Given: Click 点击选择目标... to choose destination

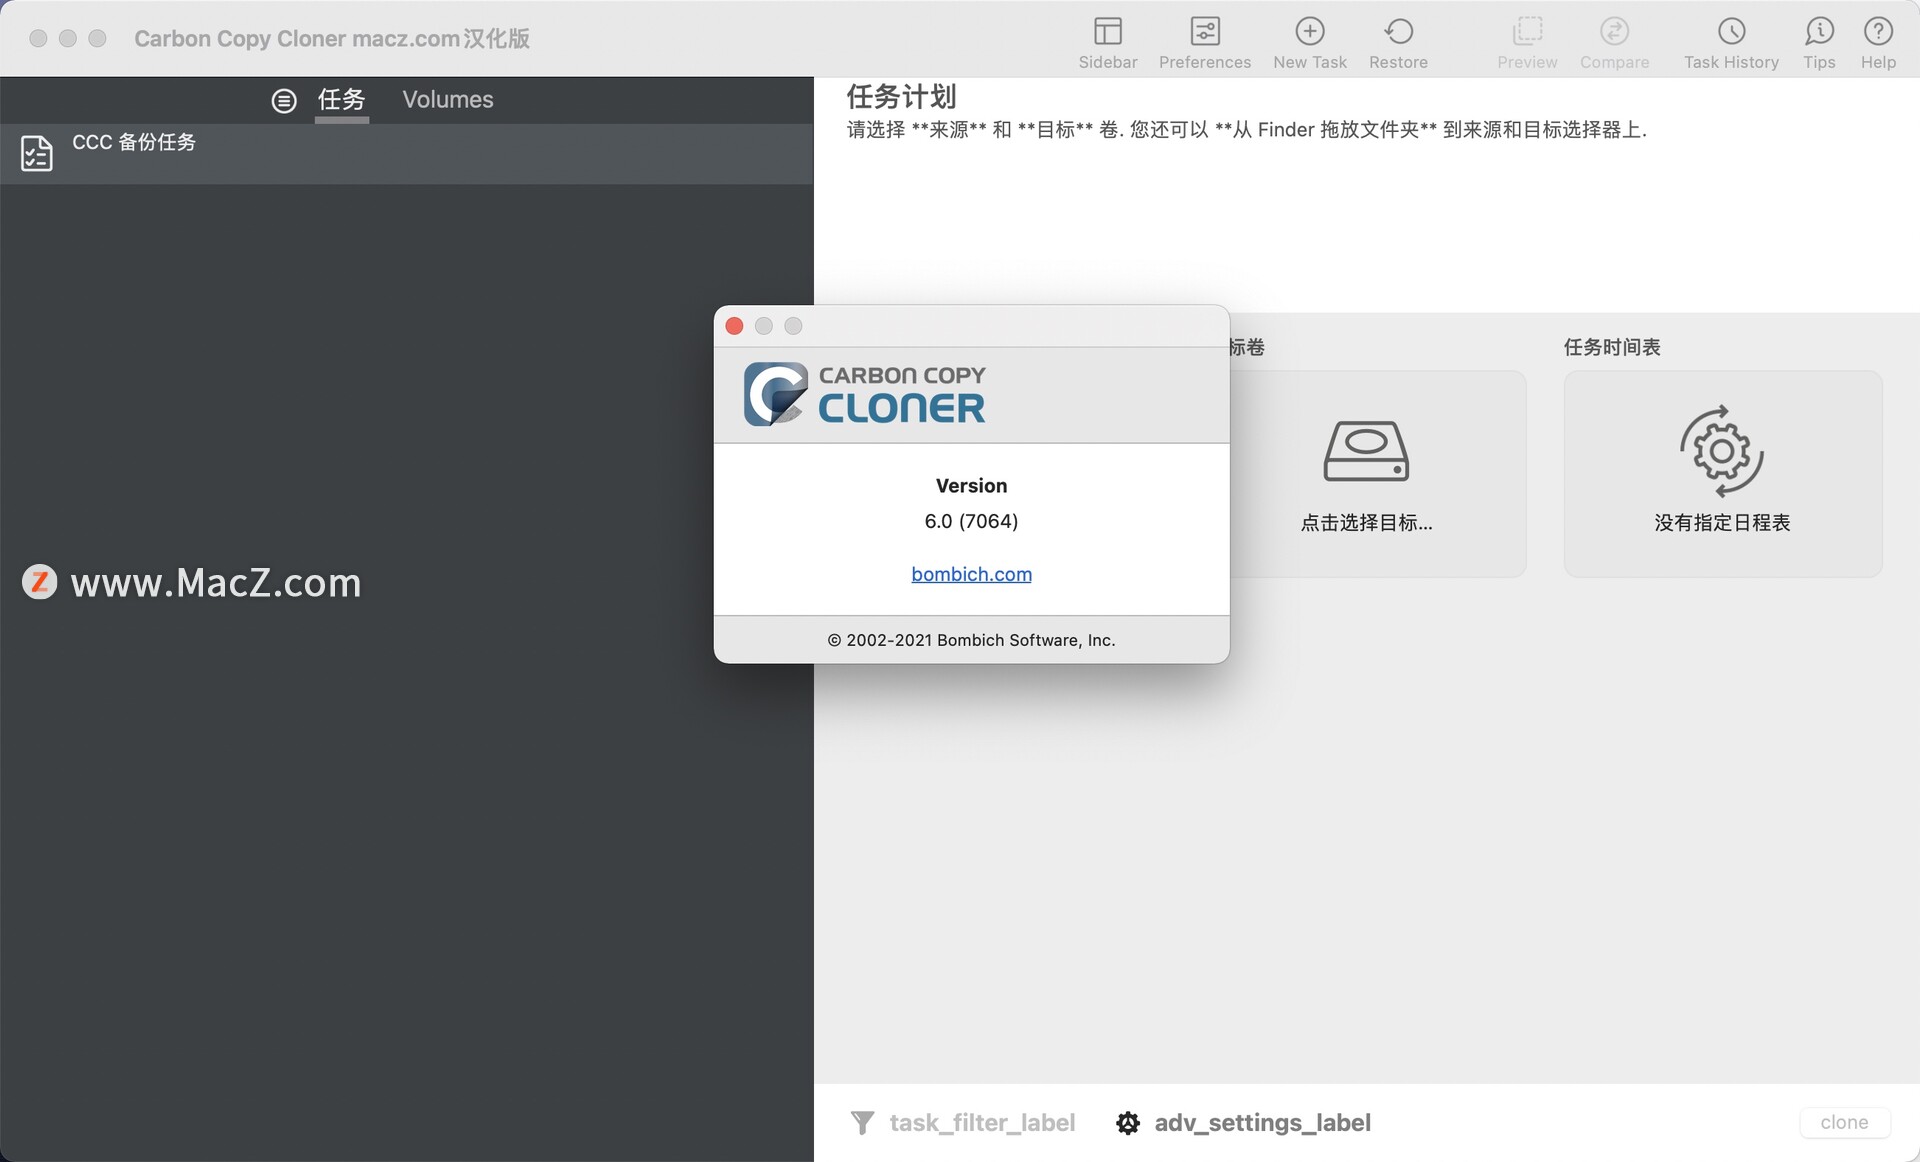Looking at the screenshot, I should tap(1366, 522).
